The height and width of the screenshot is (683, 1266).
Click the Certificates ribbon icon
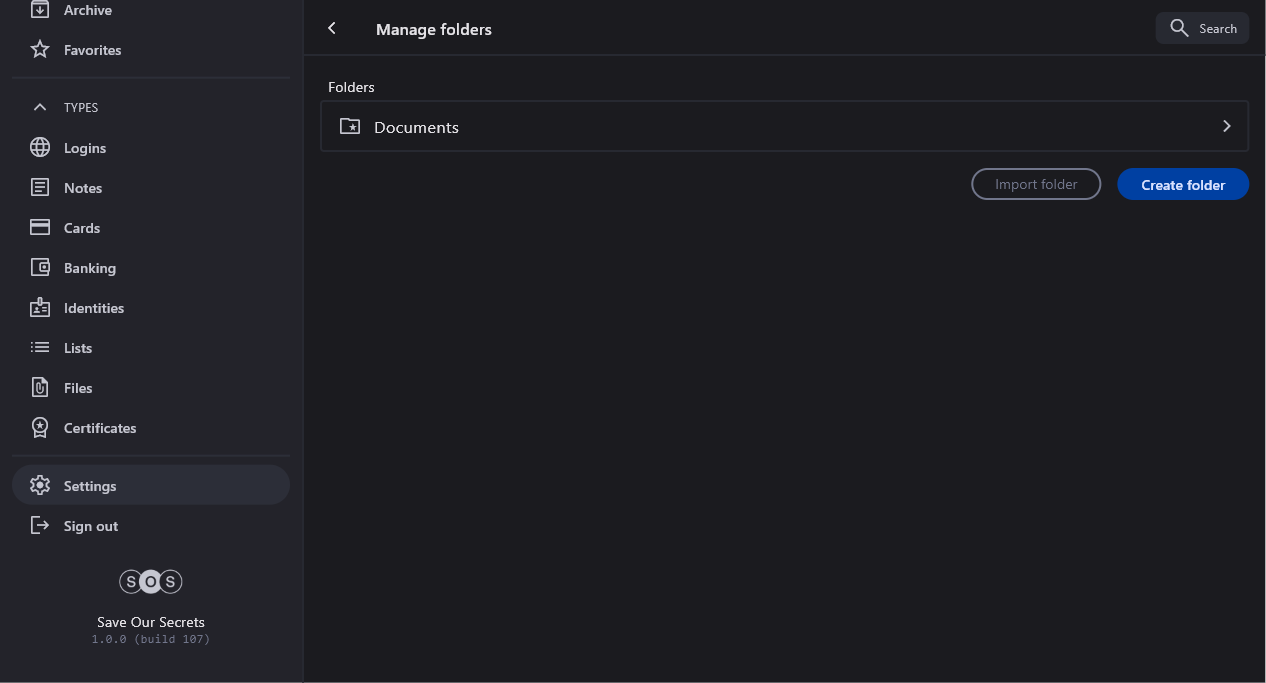[40, 428]
